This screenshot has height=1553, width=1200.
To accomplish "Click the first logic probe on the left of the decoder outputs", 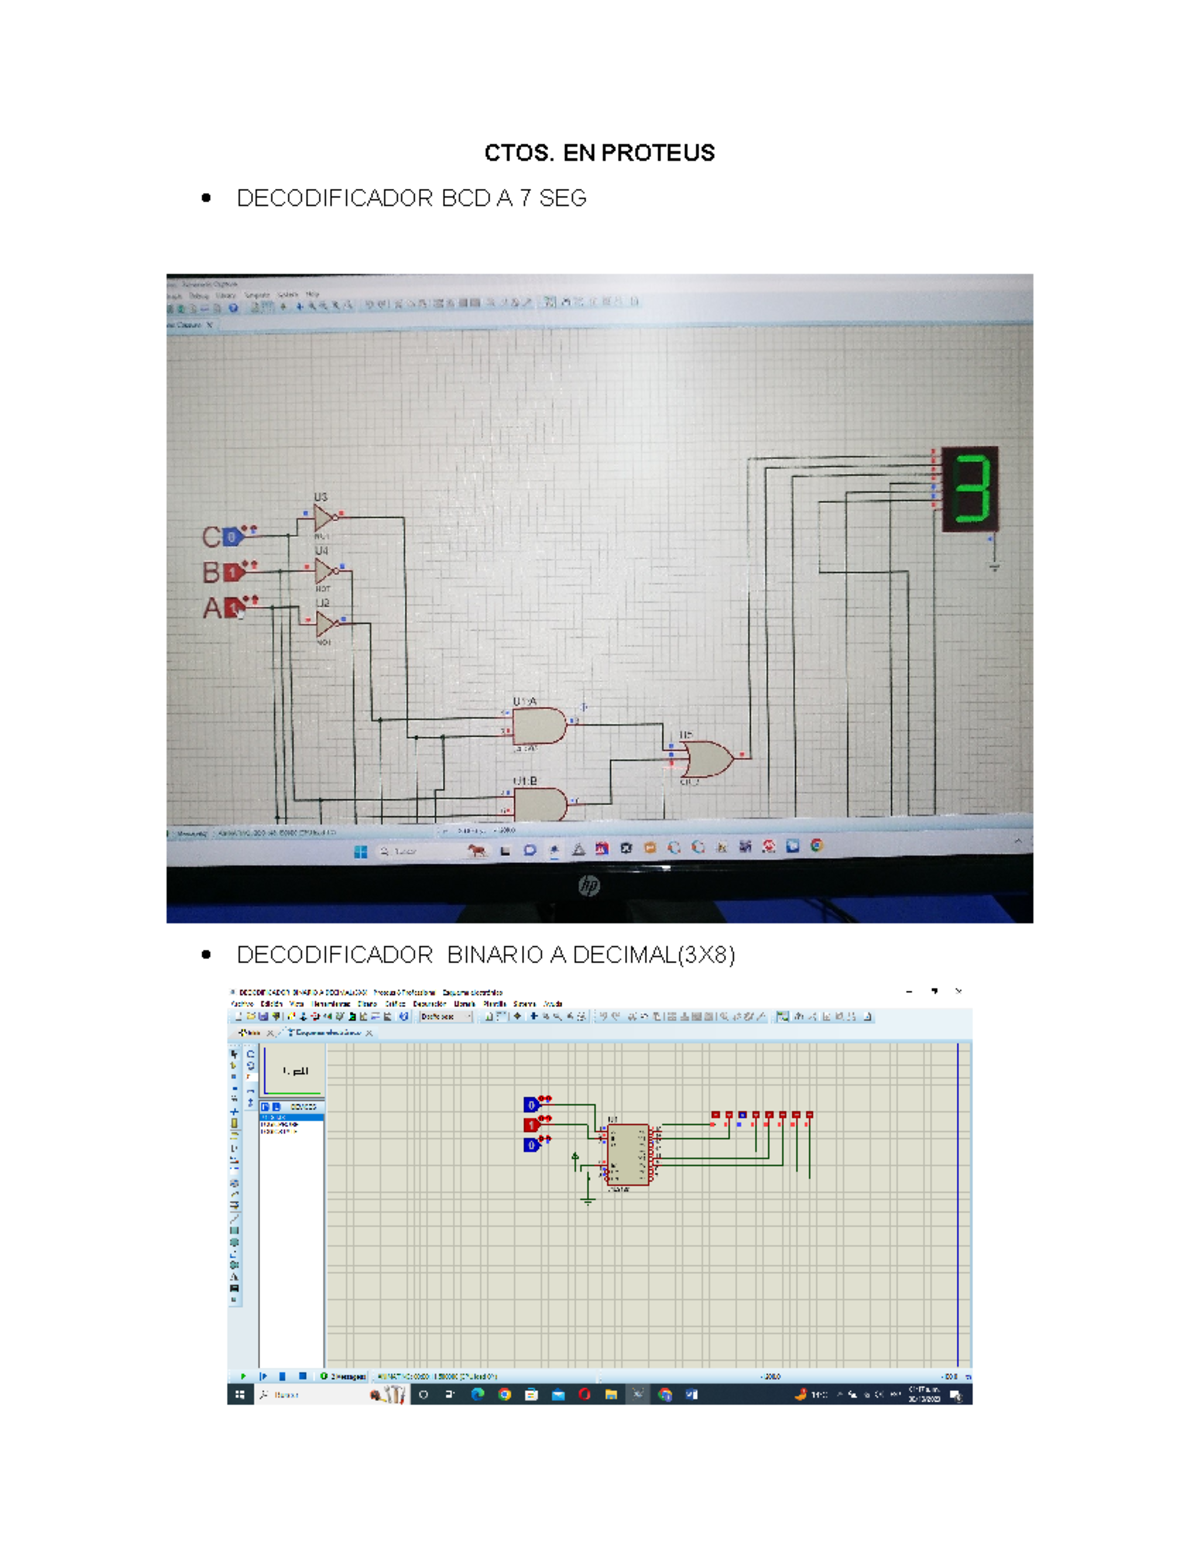I will tap(715, 1114).
